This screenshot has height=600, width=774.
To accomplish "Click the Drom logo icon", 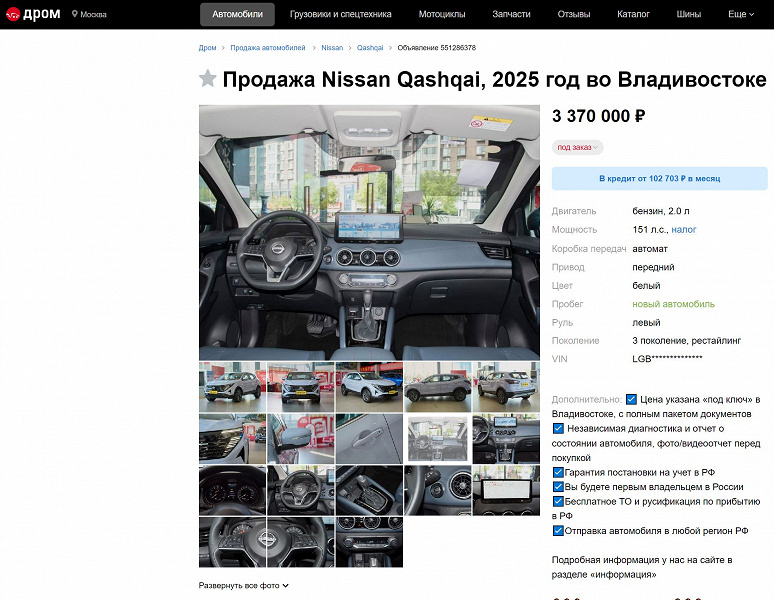I will point(12,14).
